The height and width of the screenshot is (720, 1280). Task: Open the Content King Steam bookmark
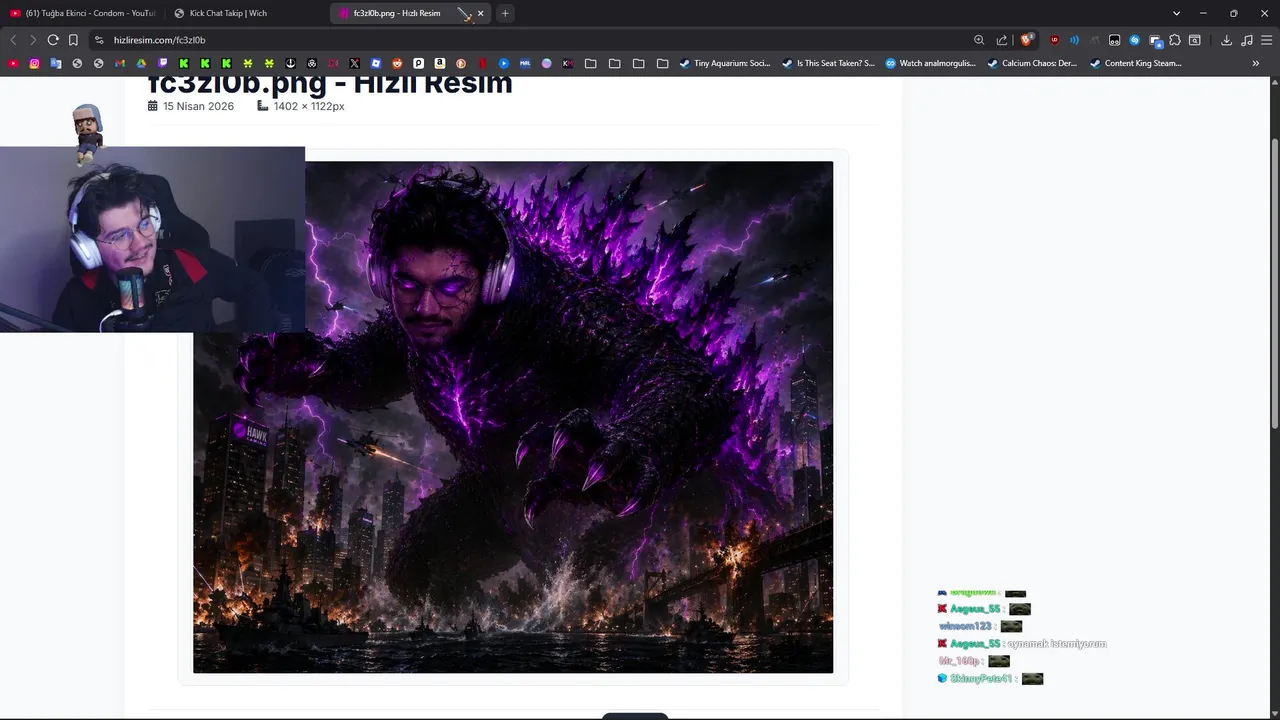(1136, 63)
